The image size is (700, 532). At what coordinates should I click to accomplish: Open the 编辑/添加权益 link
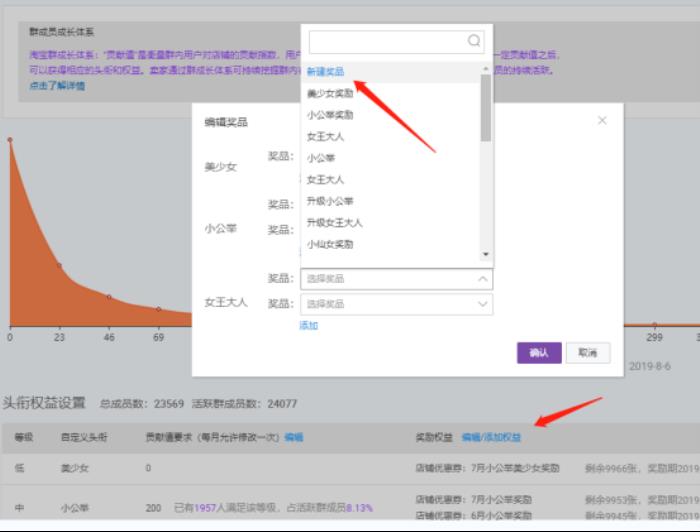coord(490,437)
